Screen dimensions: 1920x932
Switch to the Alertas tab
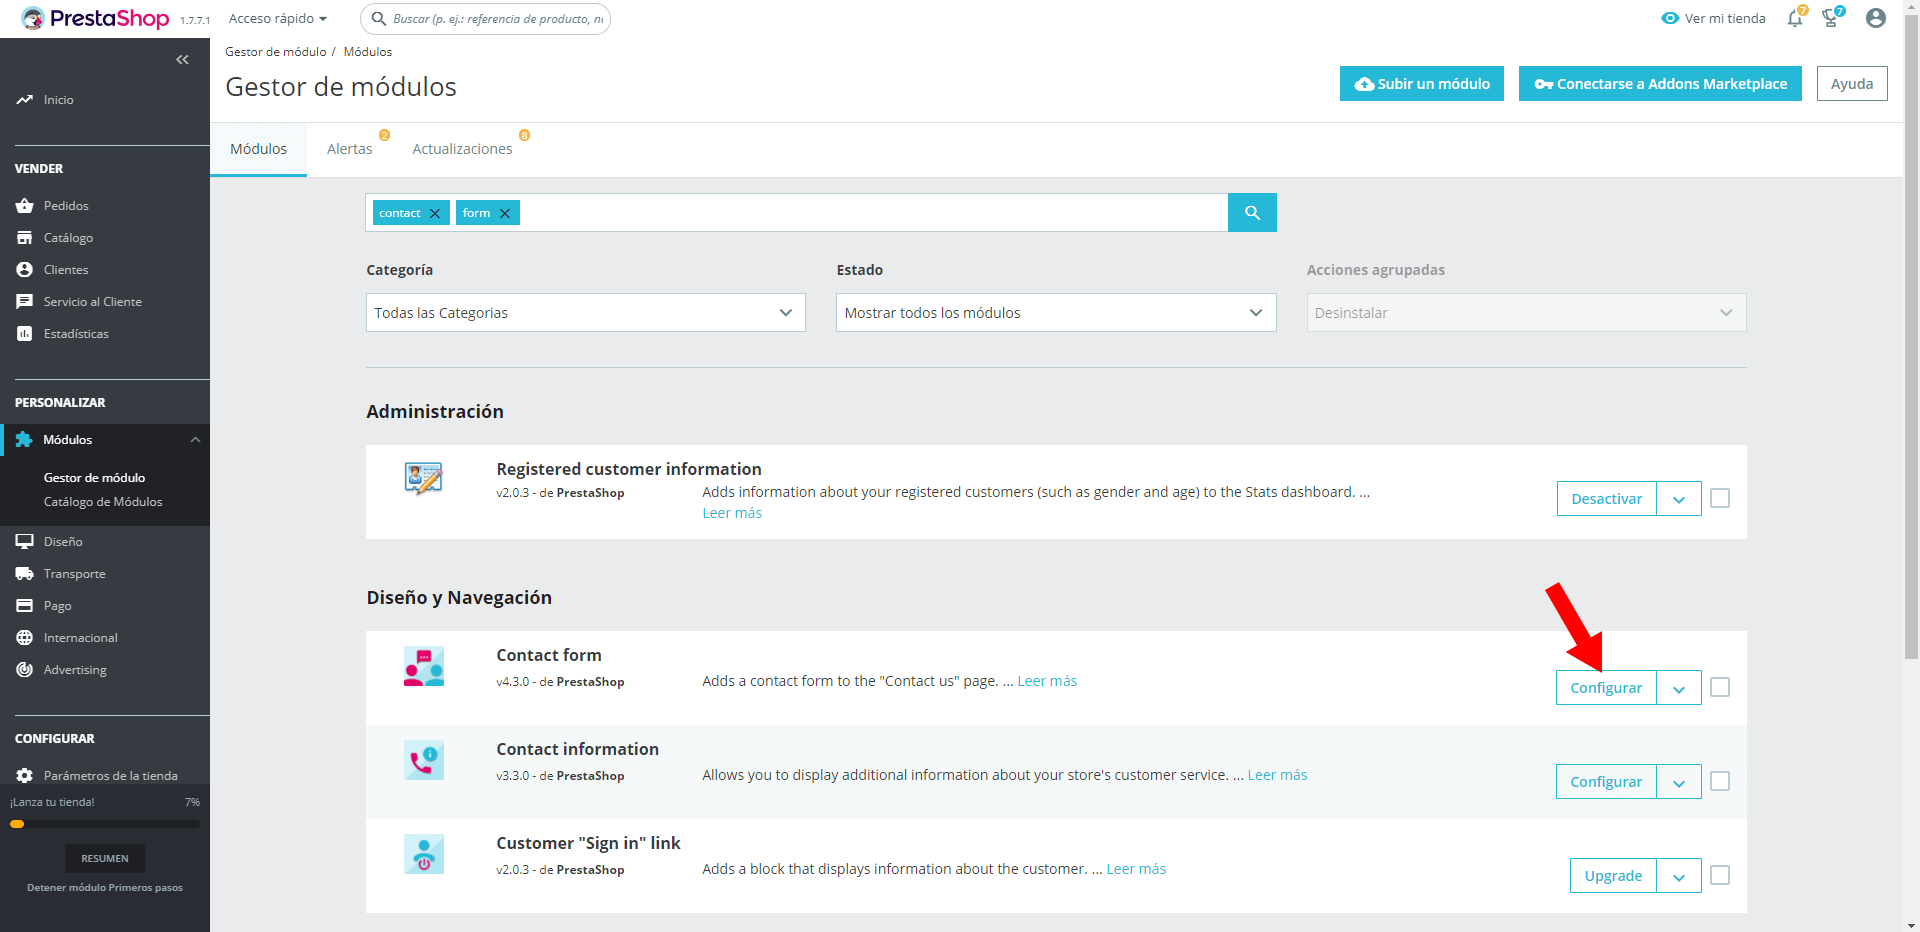click(350, 149)
